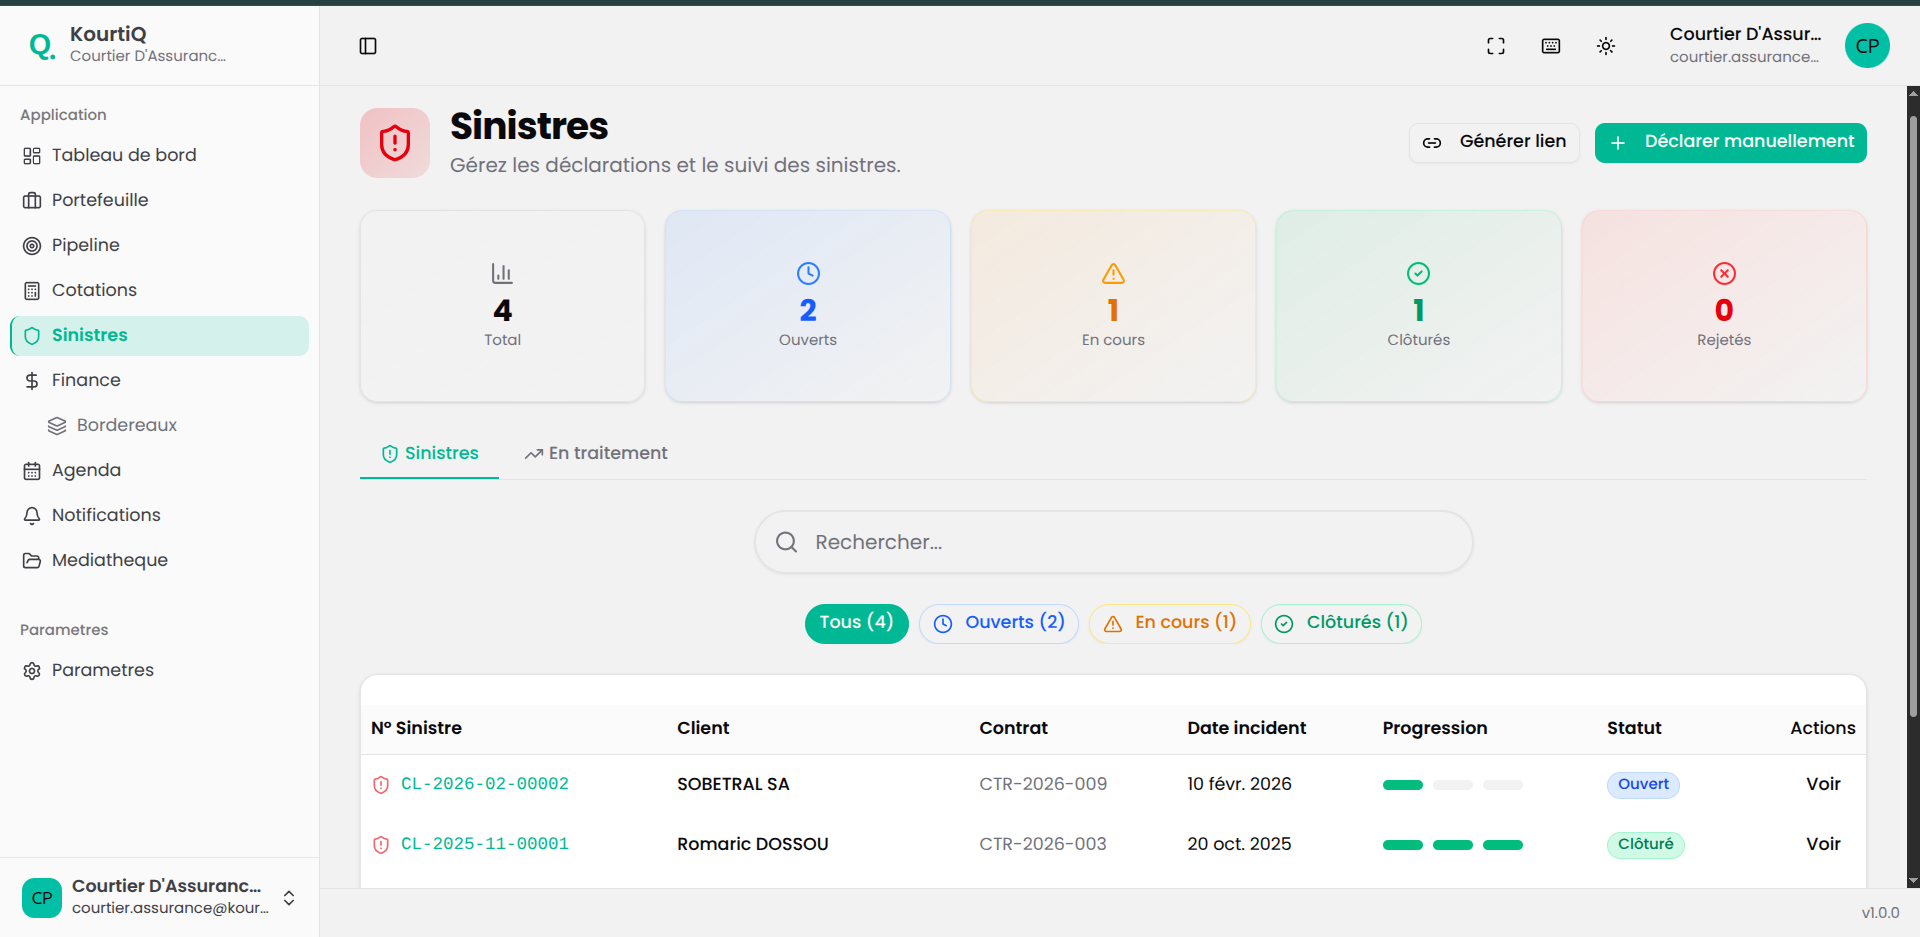This screenshot has width=1920, height=937.
Task: Collapse the sidebar with the panel toggle
Action: [368, 46]
